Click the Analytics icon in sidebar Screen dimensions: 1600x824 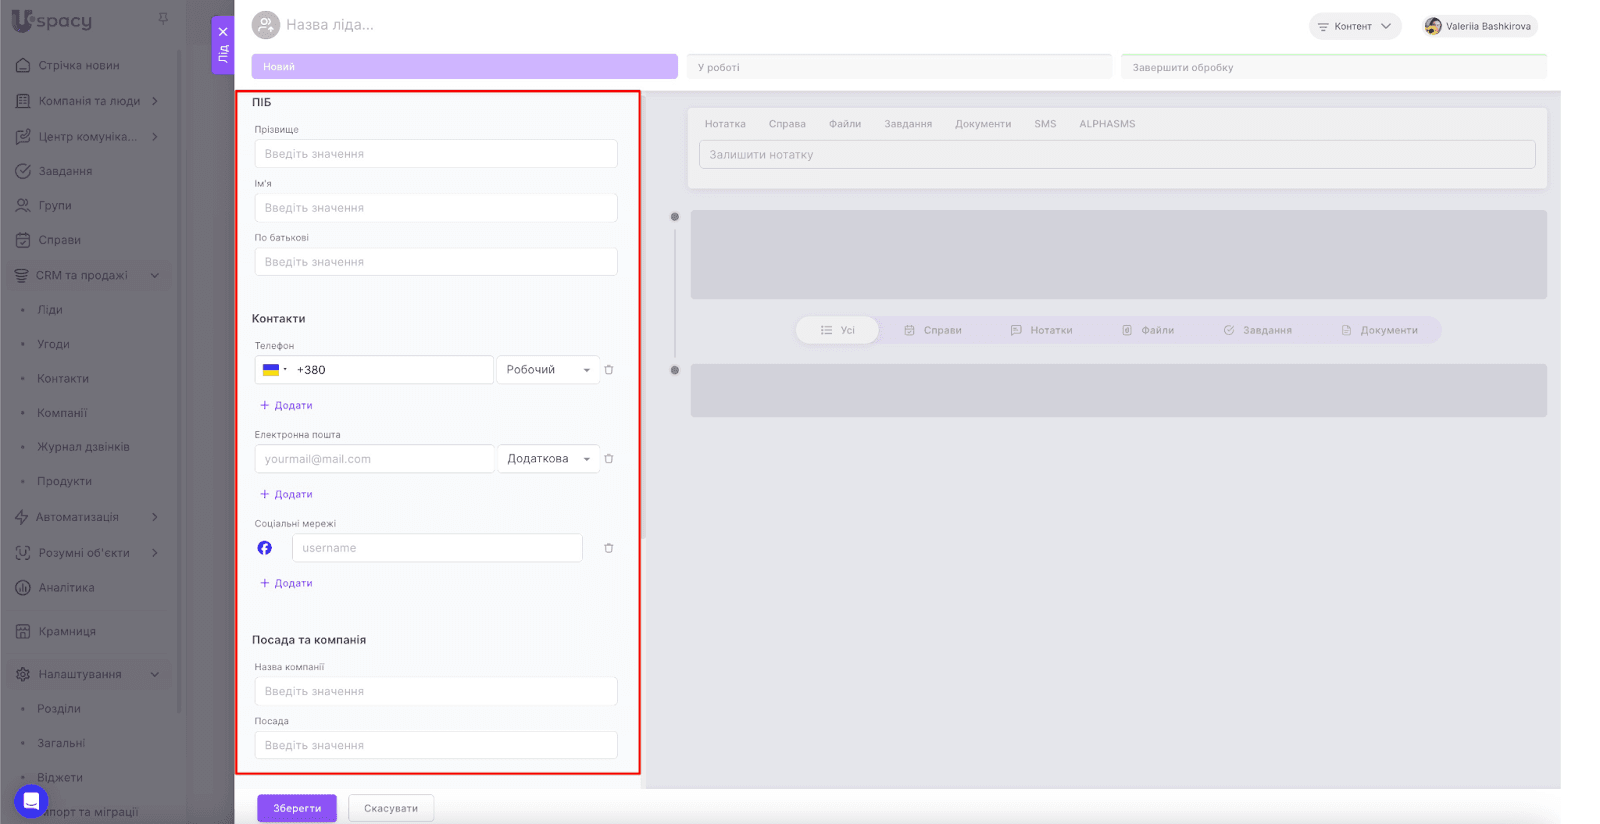[x=23, y=587]
